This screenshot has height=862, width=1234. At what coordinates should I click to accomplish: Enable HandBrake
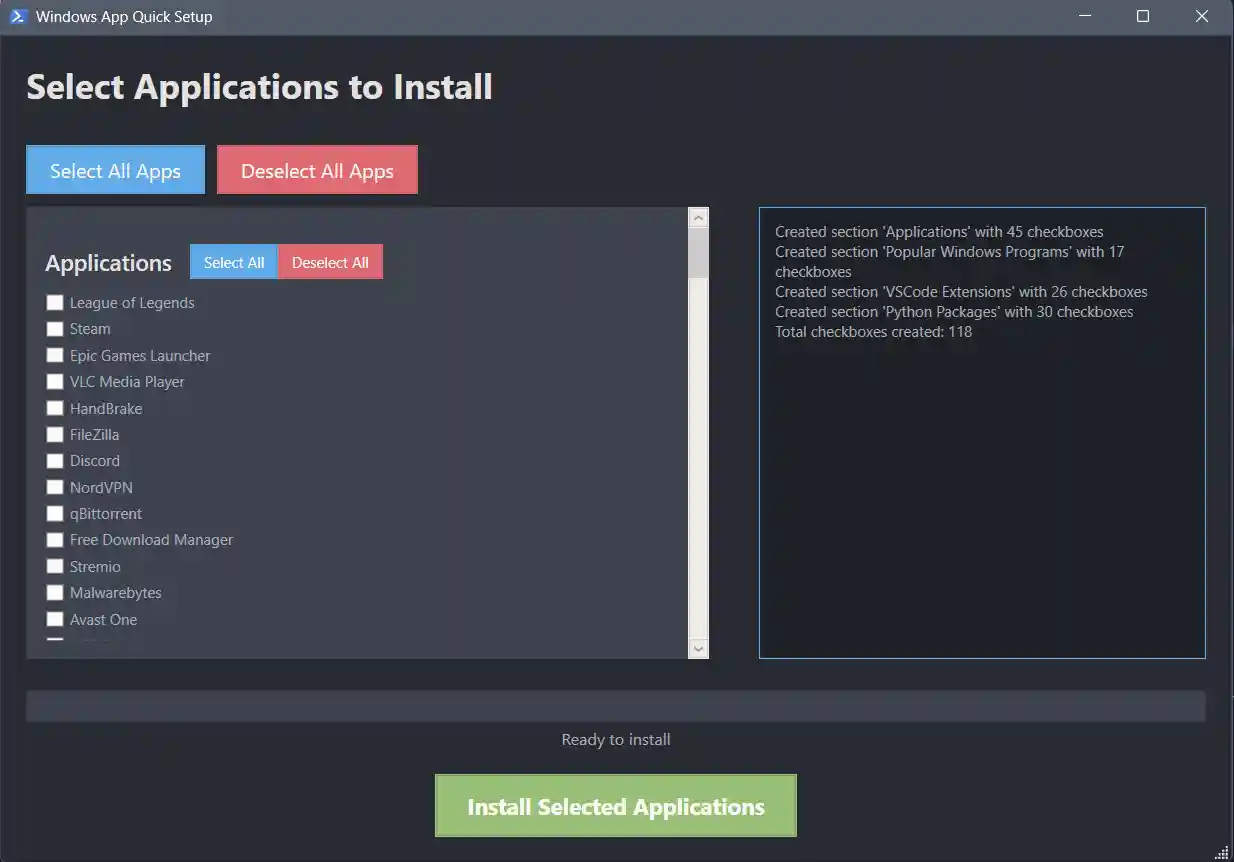click(55, 408)
